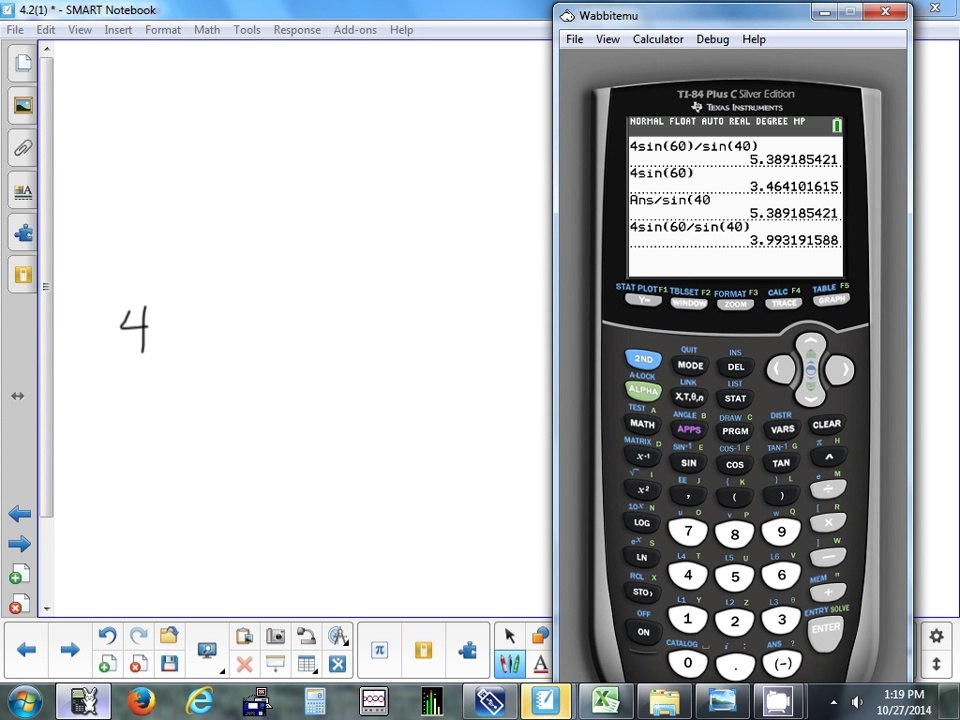The width and height of the screenshot is (960, 720).
Task: Select the Text tool letter A
Action: click(540, 664)
